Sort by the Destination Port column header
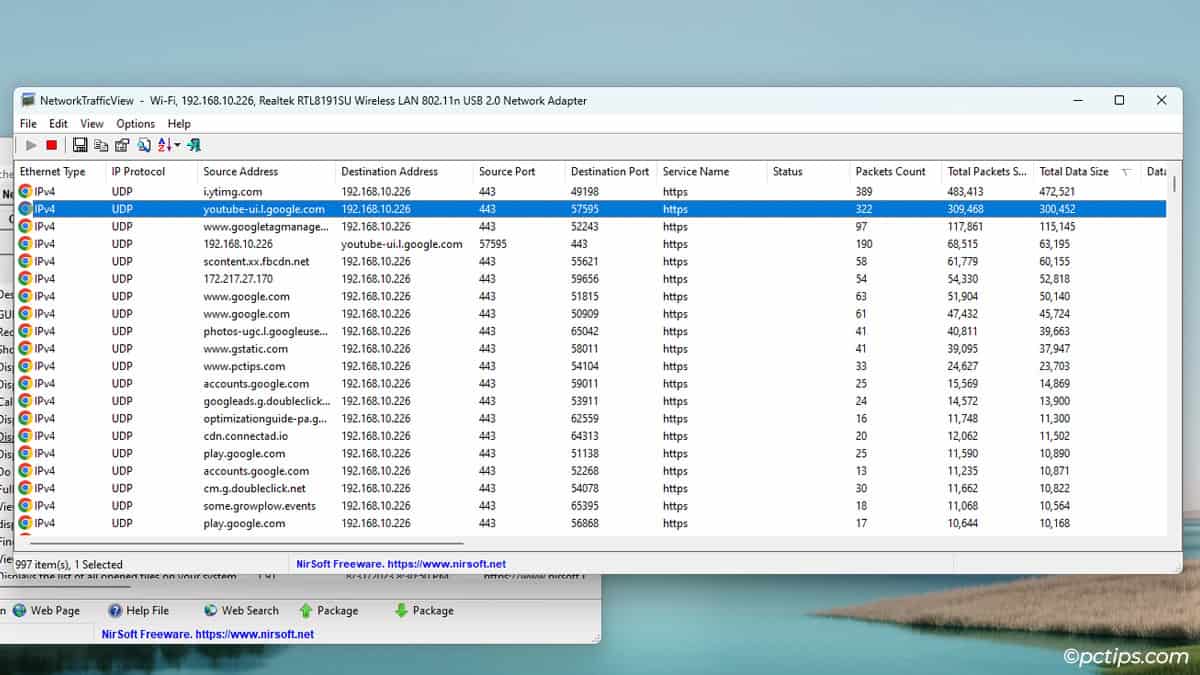Viewport: 1200px width, 675px height. click(612, 171)
